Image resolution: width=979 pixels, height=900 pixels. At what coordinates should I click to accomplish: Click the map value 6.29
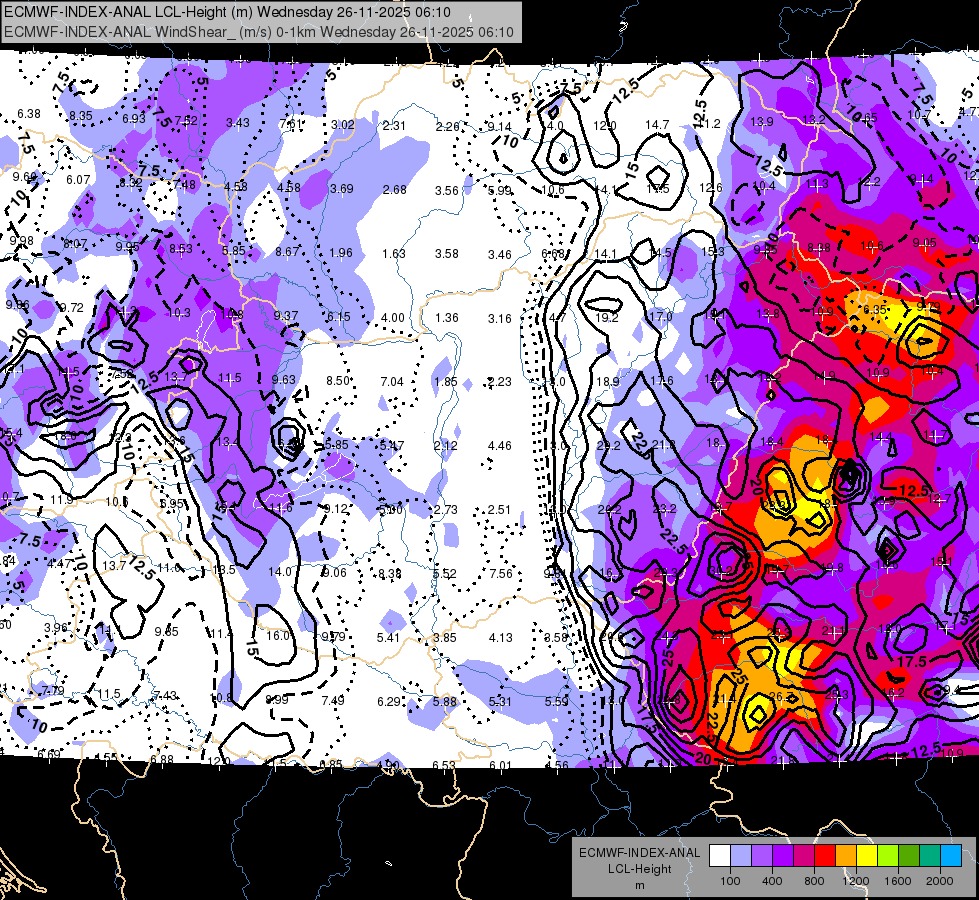[x=389, y=702]
